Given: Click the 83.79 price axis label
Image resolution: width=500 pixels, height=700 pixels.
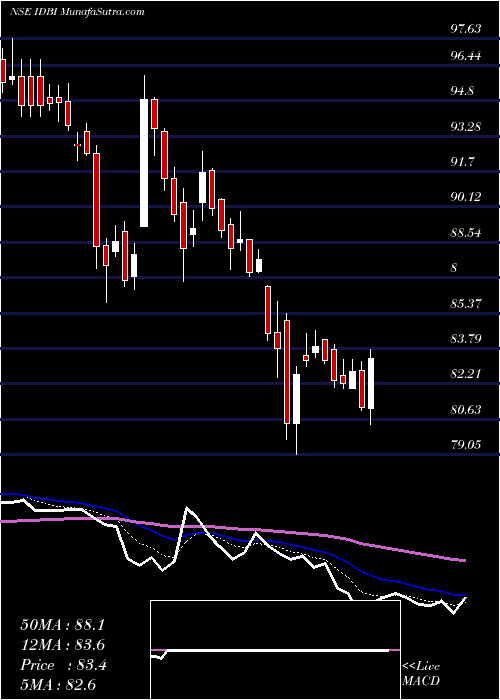Looking at the screenshot, I should (466, 339).
